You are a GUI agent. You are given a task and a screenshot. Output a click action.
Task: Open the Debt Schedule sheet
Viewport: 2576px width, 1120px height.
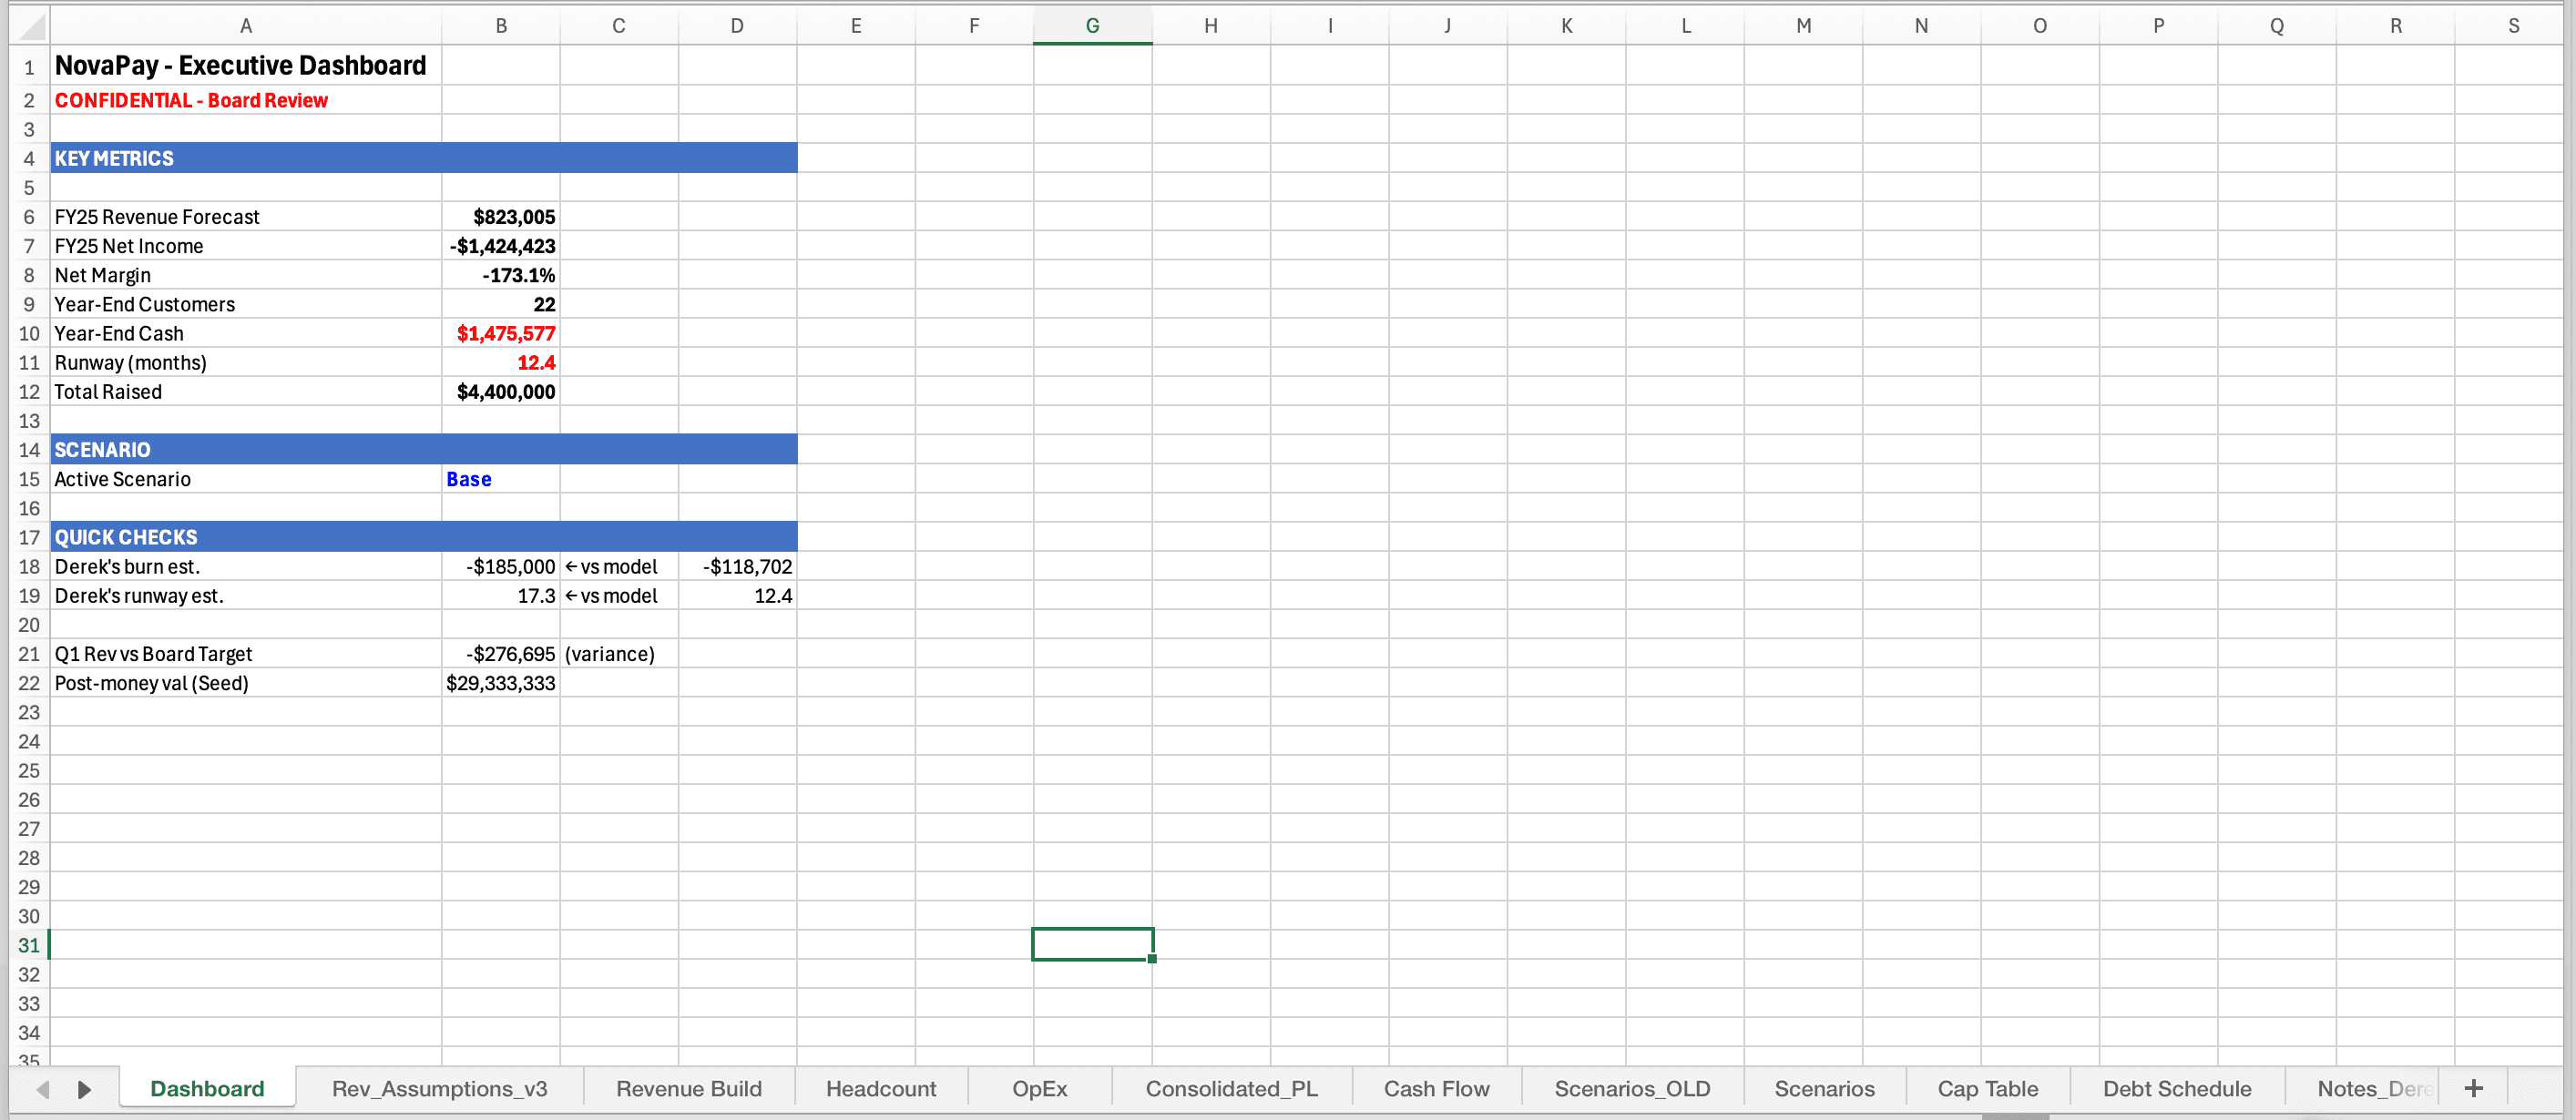click(x=2177, y=1088)
